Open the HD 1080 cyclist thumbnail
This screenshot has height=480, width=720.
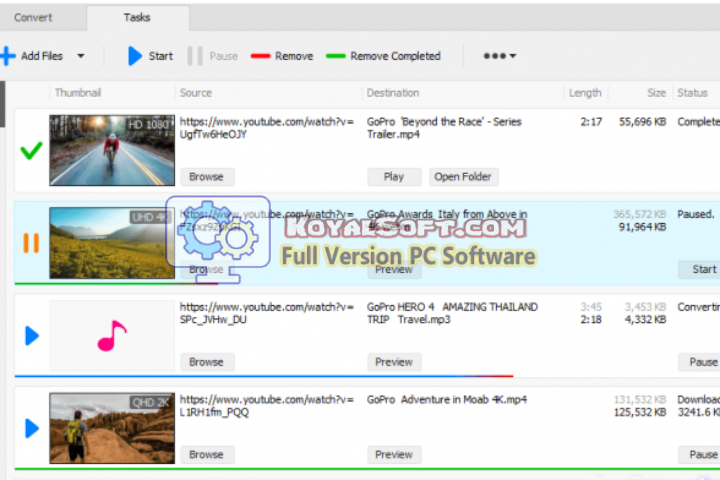click(x=112, y=150)
